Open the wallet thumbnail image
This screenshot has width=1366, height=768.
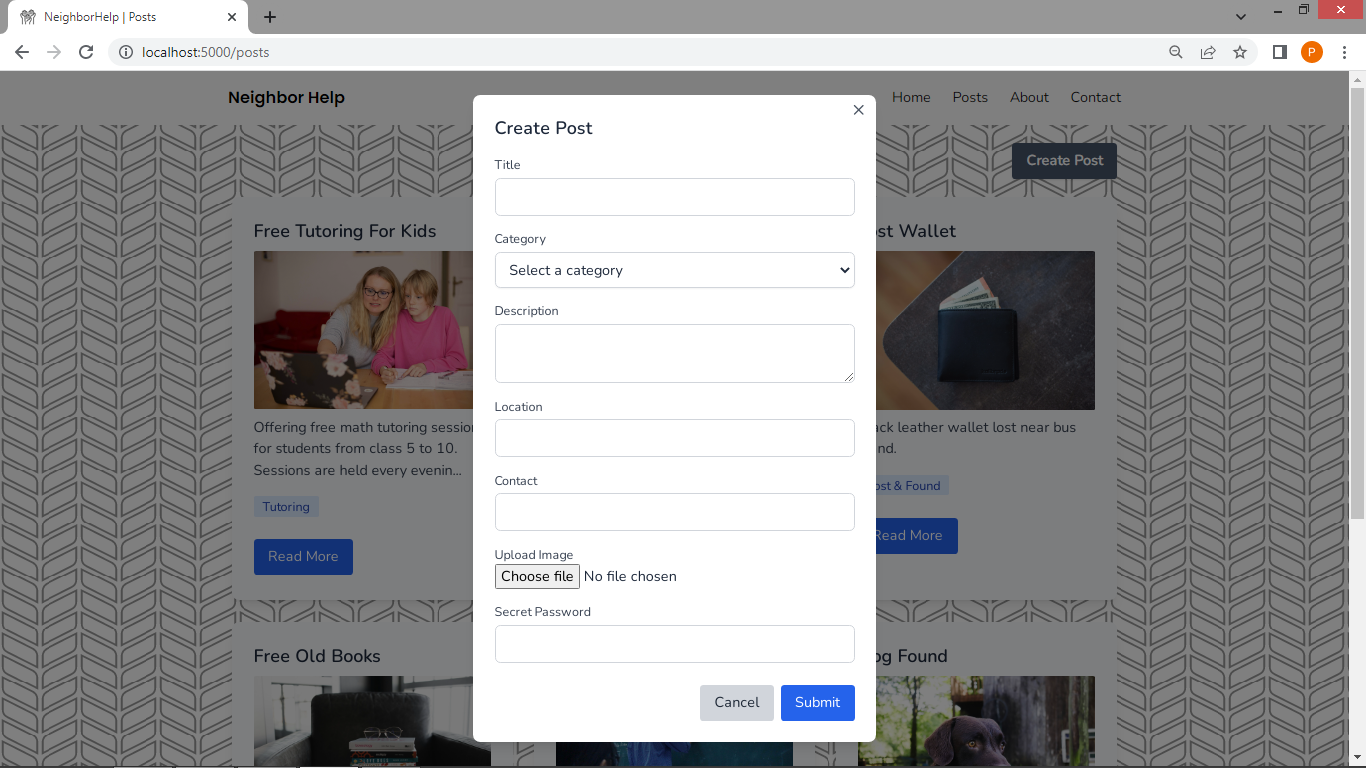(985, 330)
